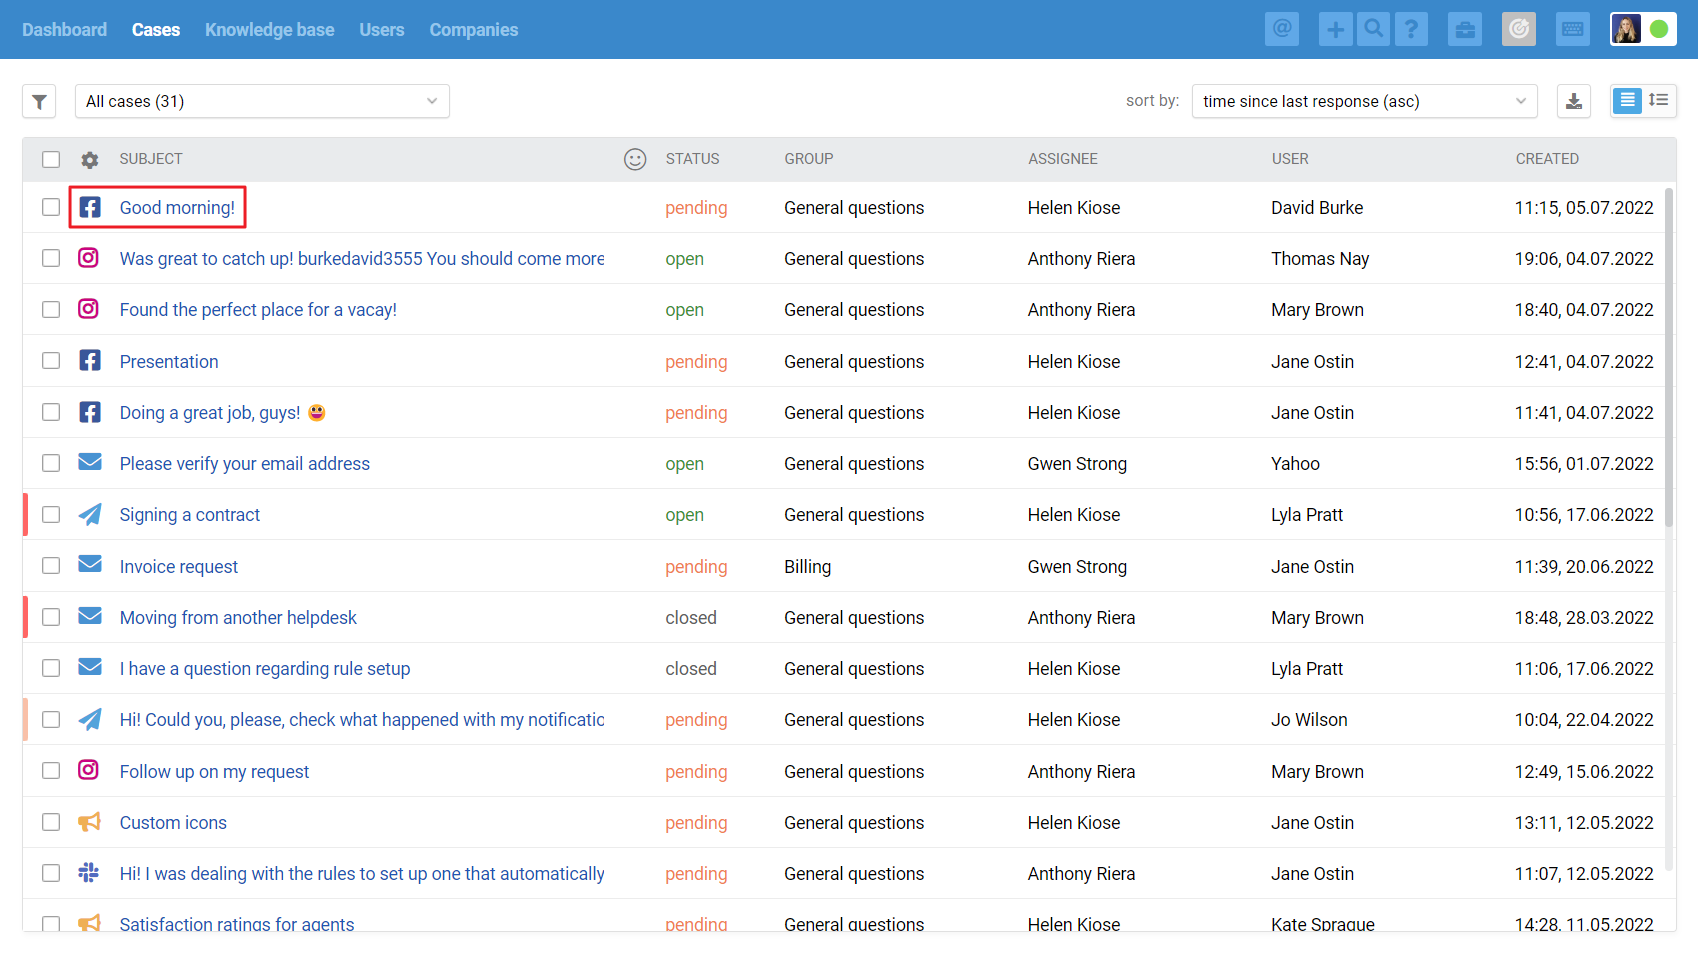Viewport: 1698px width, 954px height.
Task: Check the box for Good morning! case
Action: click(x=51, y=207)
